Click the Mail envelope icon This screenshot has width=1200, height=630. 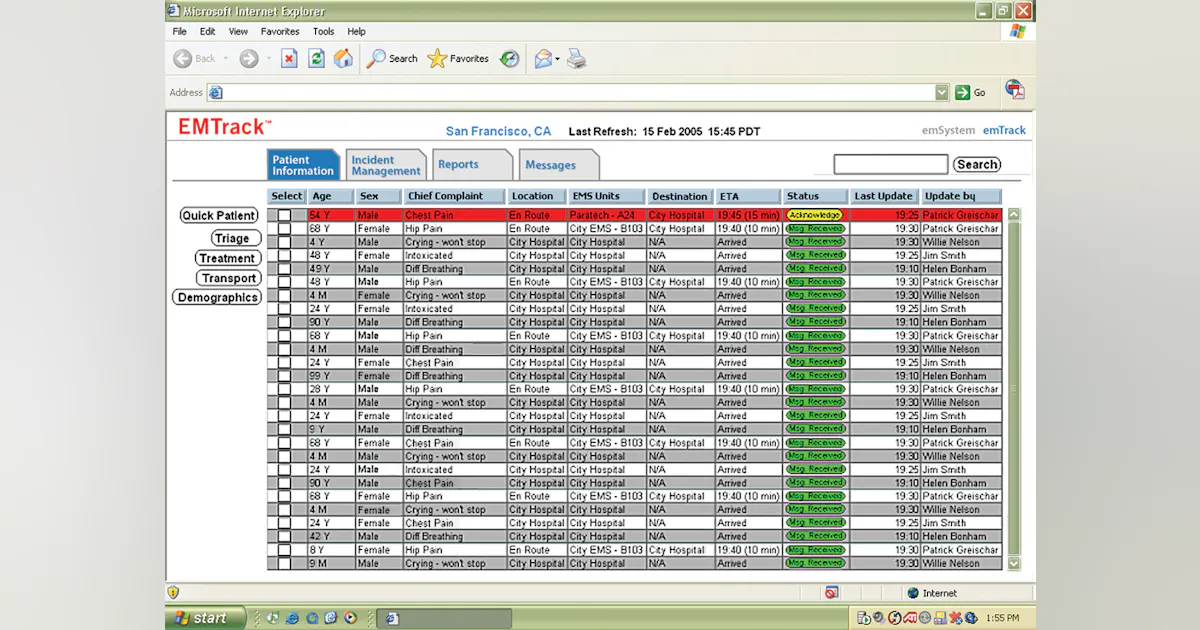tap(543, 59)
